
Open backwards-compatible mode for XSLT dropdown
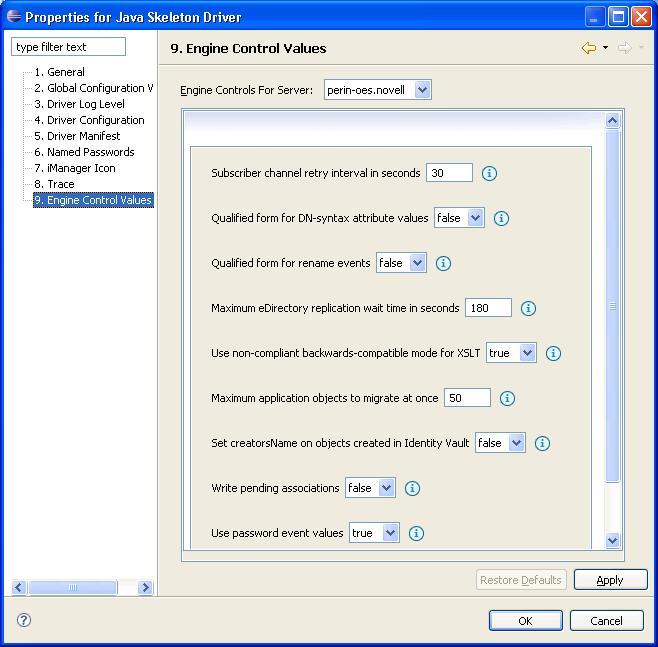click(x=527, y=353)
